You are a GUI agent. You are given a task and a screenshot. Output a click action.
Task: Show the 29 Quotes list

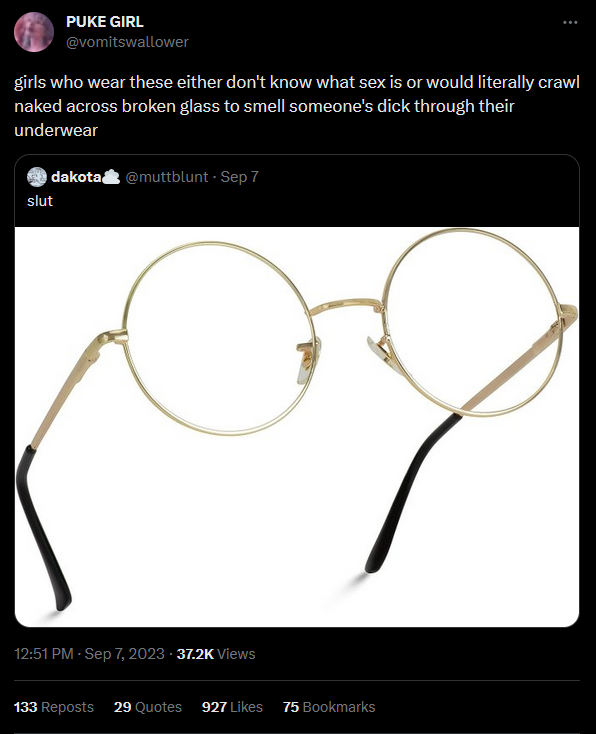point(147,707)
